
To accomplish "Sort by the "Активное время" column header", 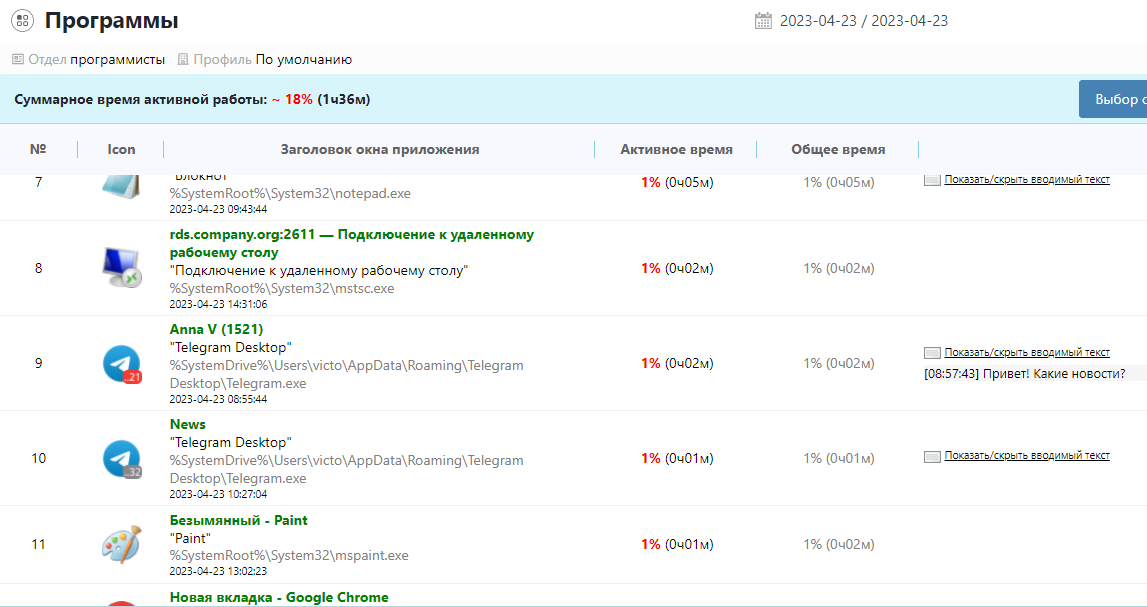I will coord(676,150).
